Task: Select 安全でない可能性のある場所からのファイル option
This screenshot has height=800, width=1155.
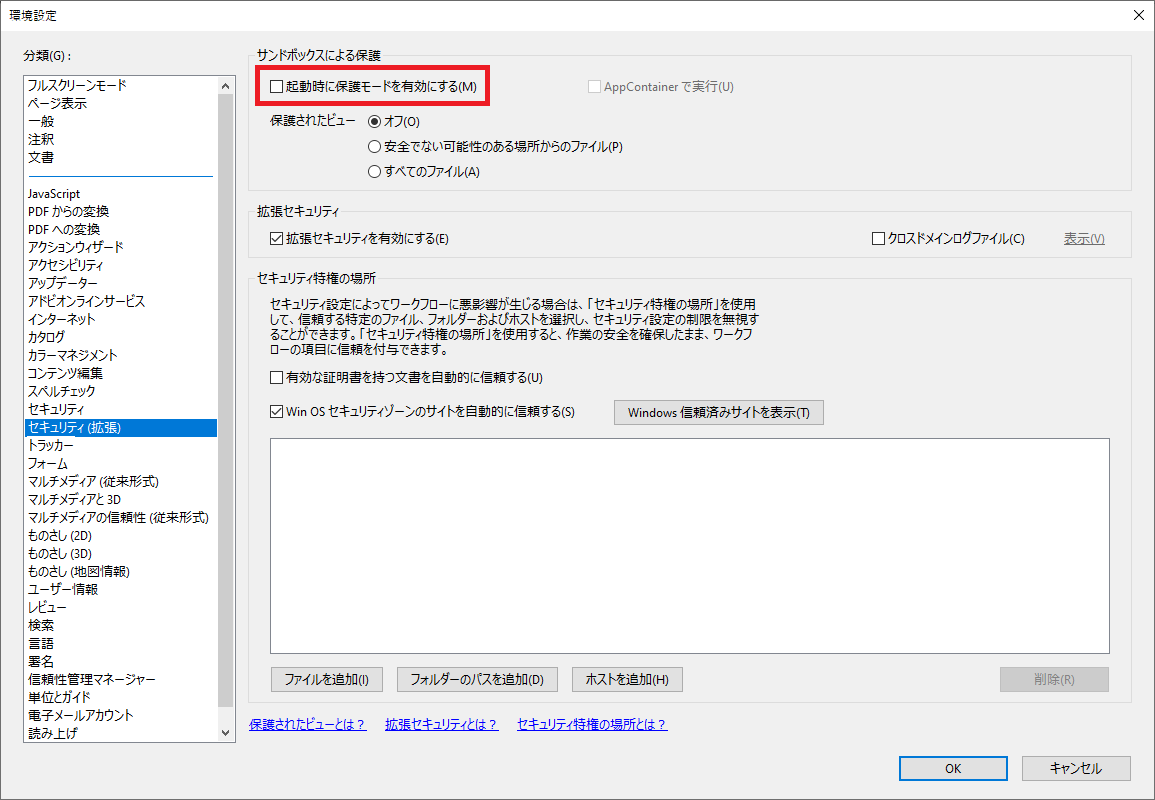Action: tap(375, 147)
